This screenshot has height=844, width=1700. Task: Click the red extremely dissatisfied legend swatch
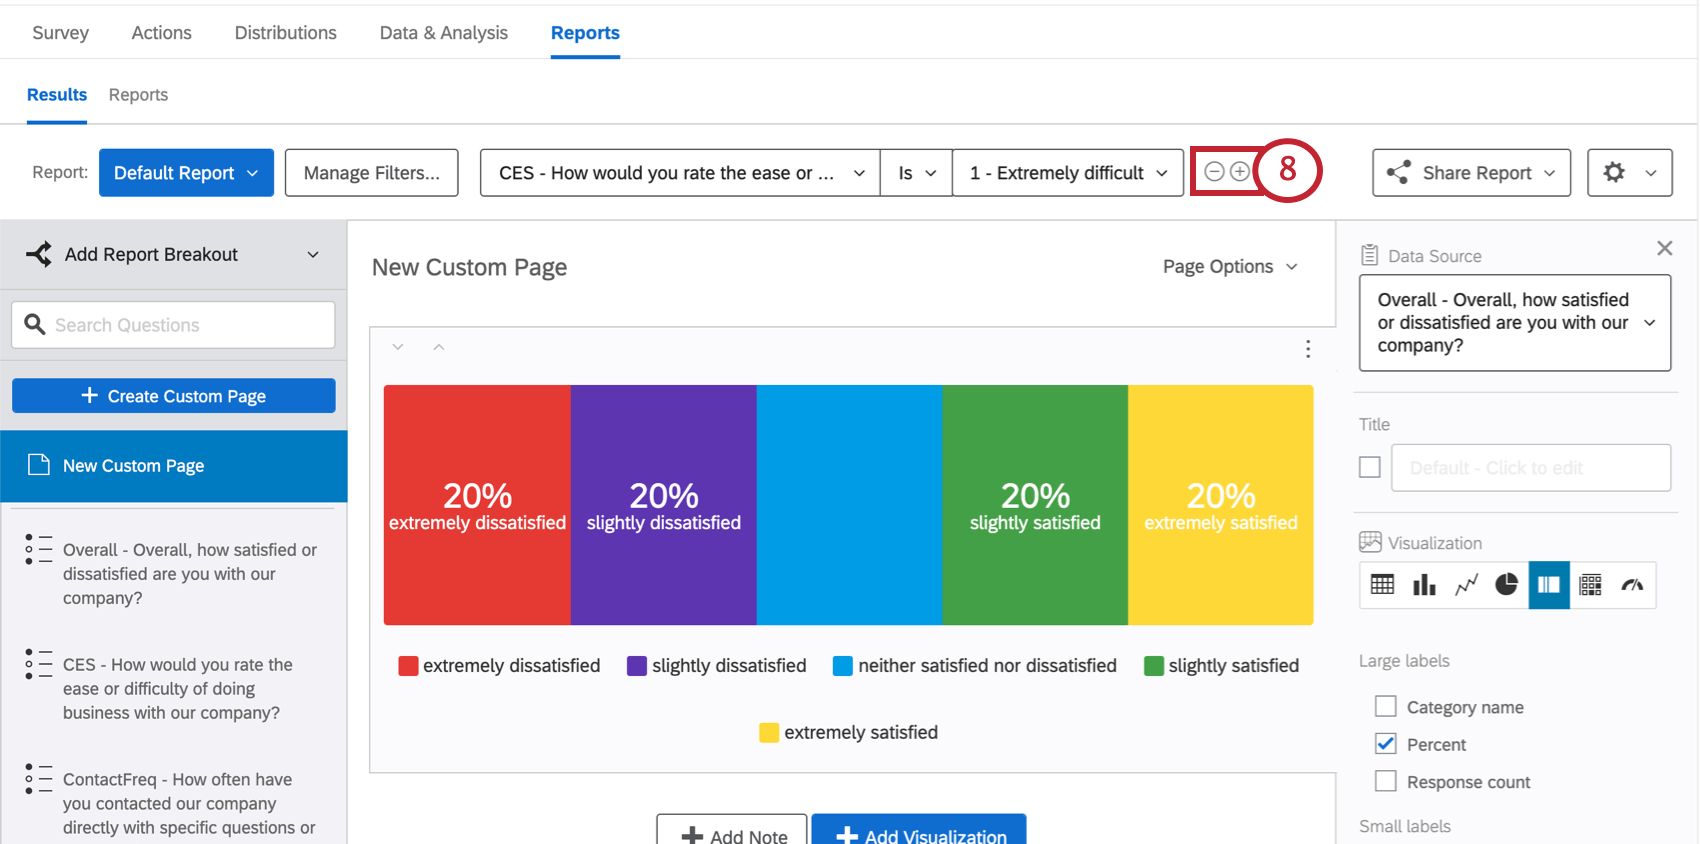pyautogui.click(x=408, y=666)
